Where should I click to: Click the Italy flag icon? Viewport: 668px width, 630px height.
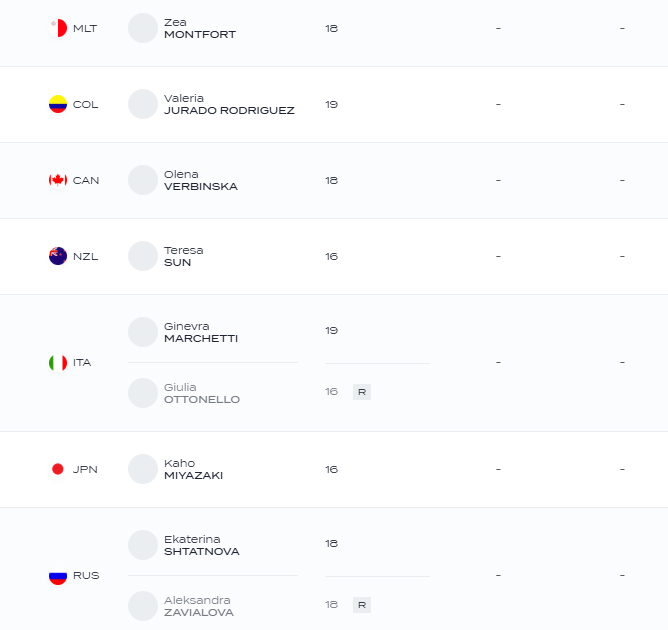coord(58,363)
